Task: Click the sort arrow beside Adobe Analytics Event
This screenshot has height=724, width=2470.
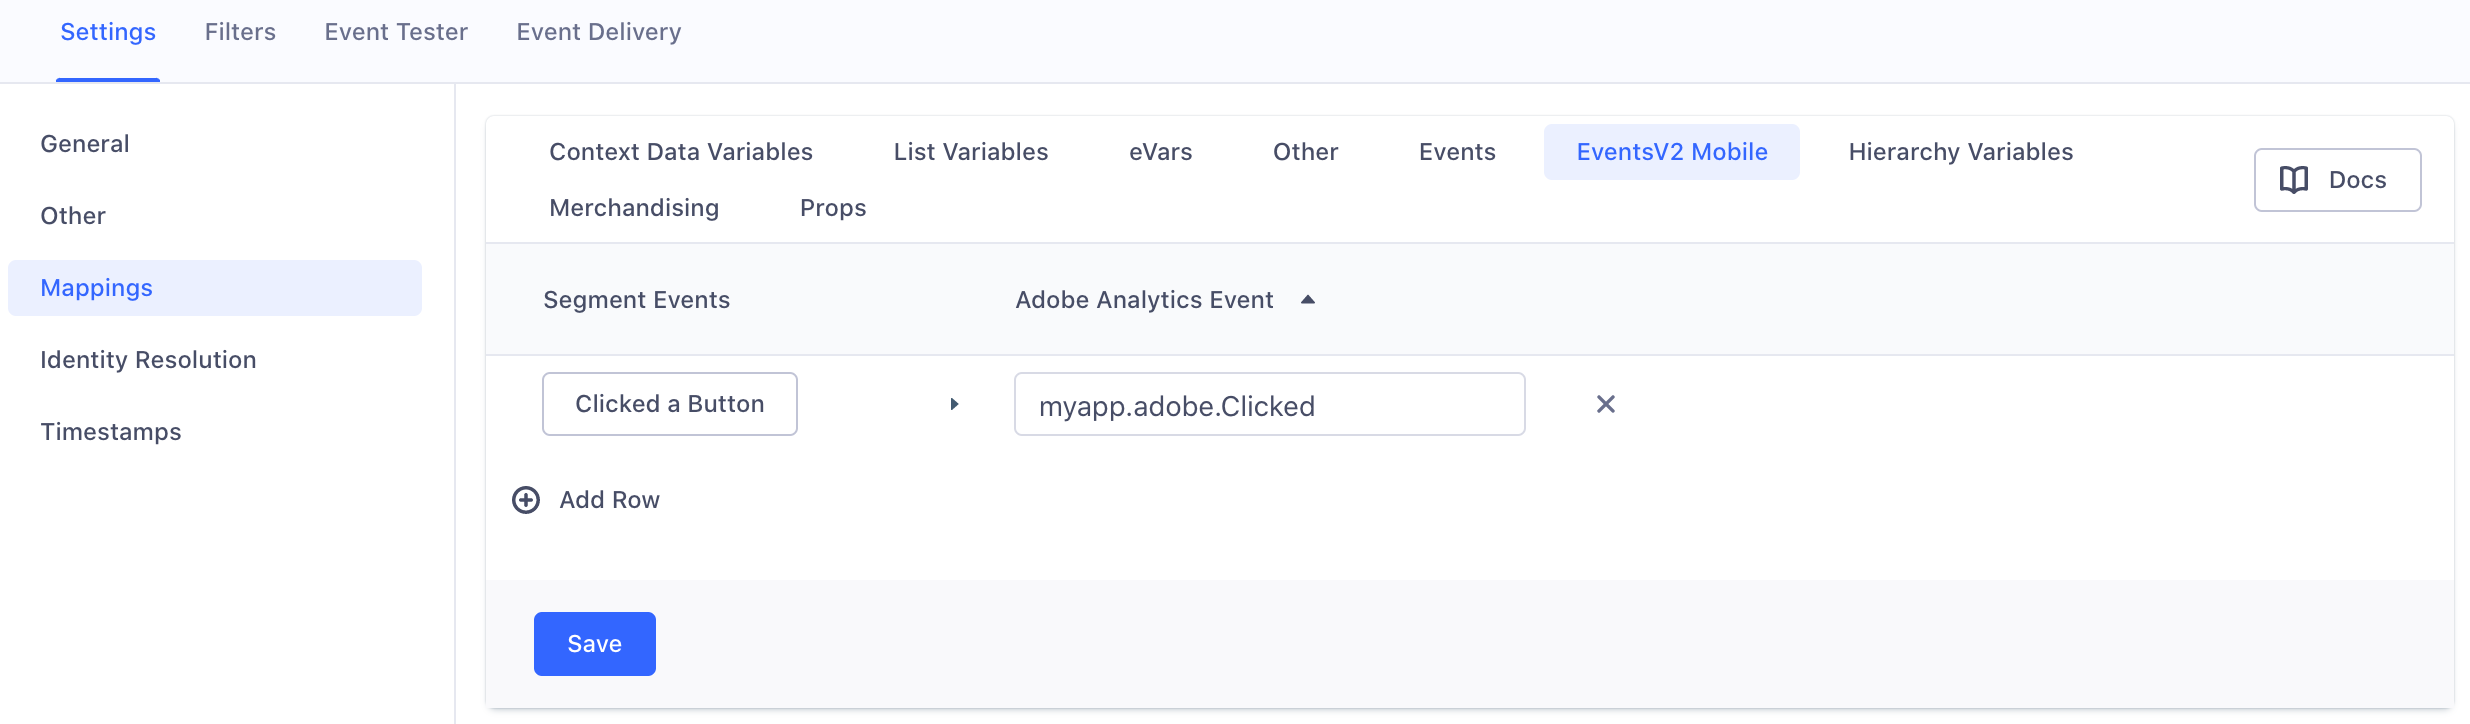Action: [x=1308, y=299]
